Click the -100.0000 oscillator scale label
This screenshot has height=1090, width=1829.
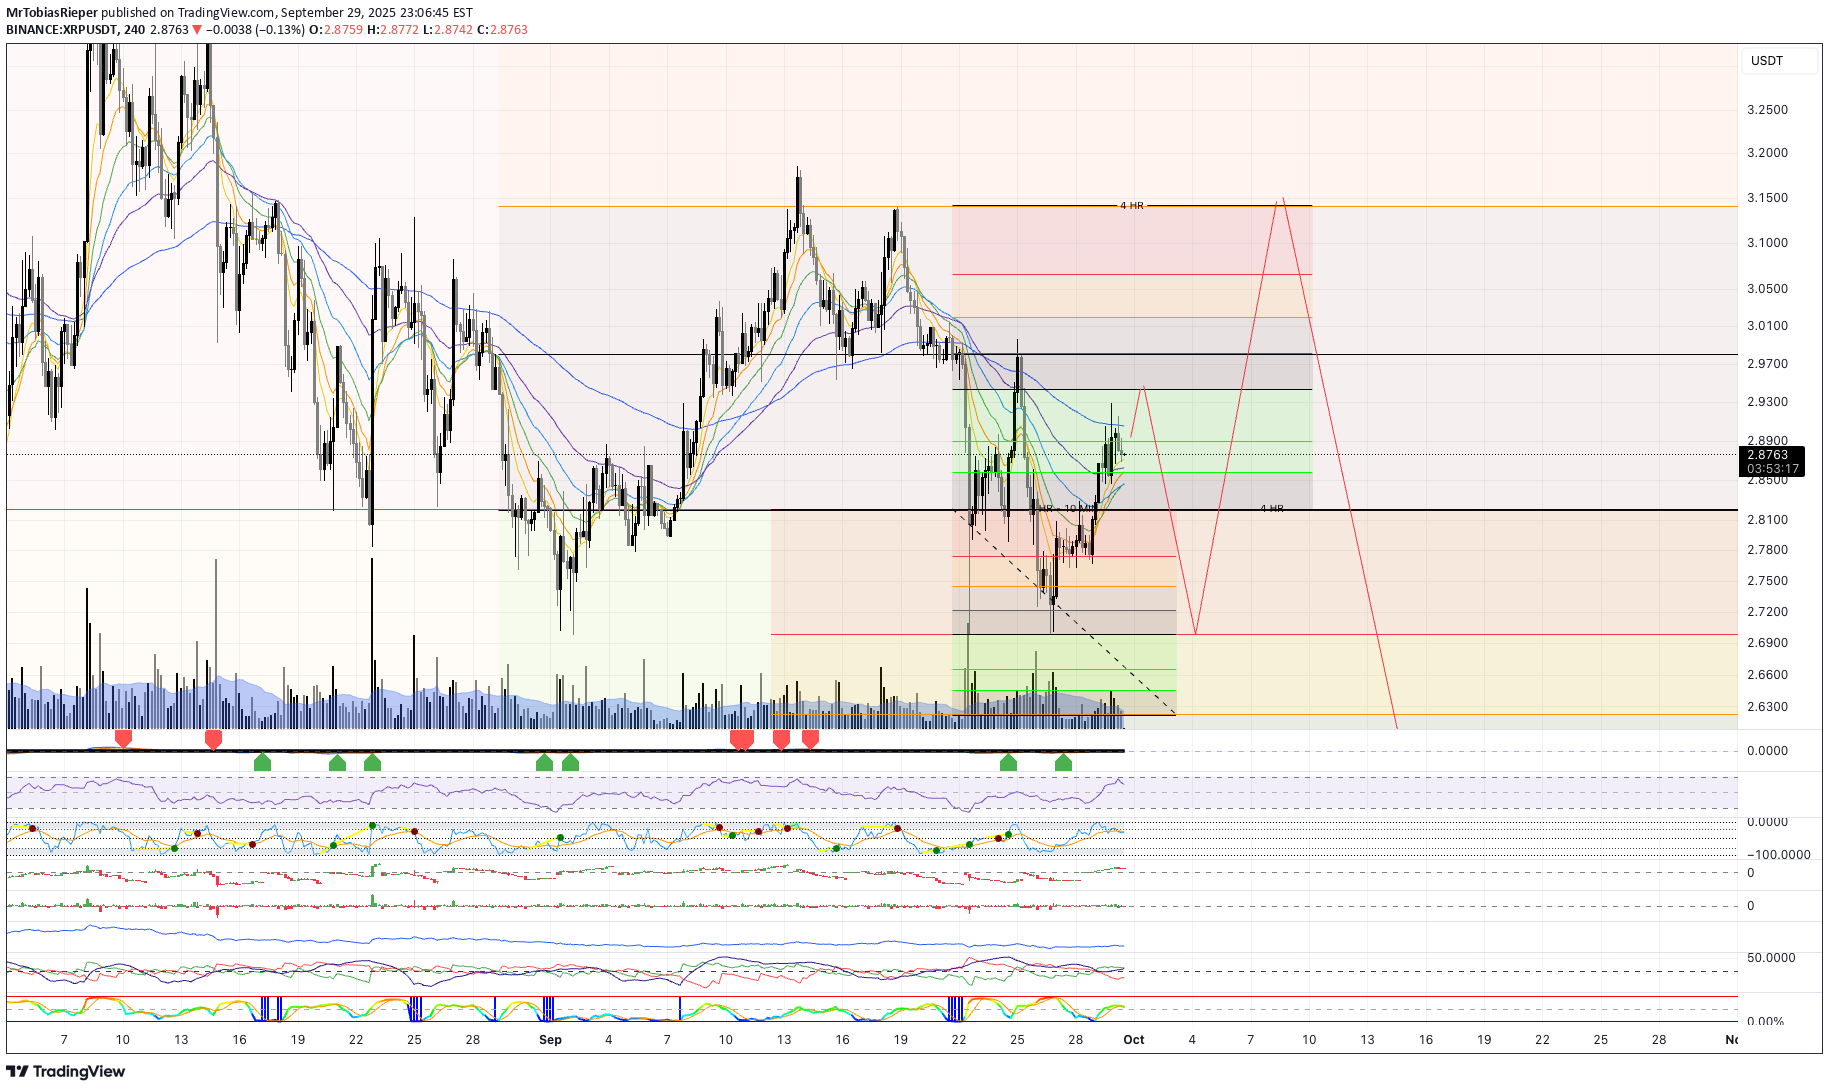[1778, 854]
